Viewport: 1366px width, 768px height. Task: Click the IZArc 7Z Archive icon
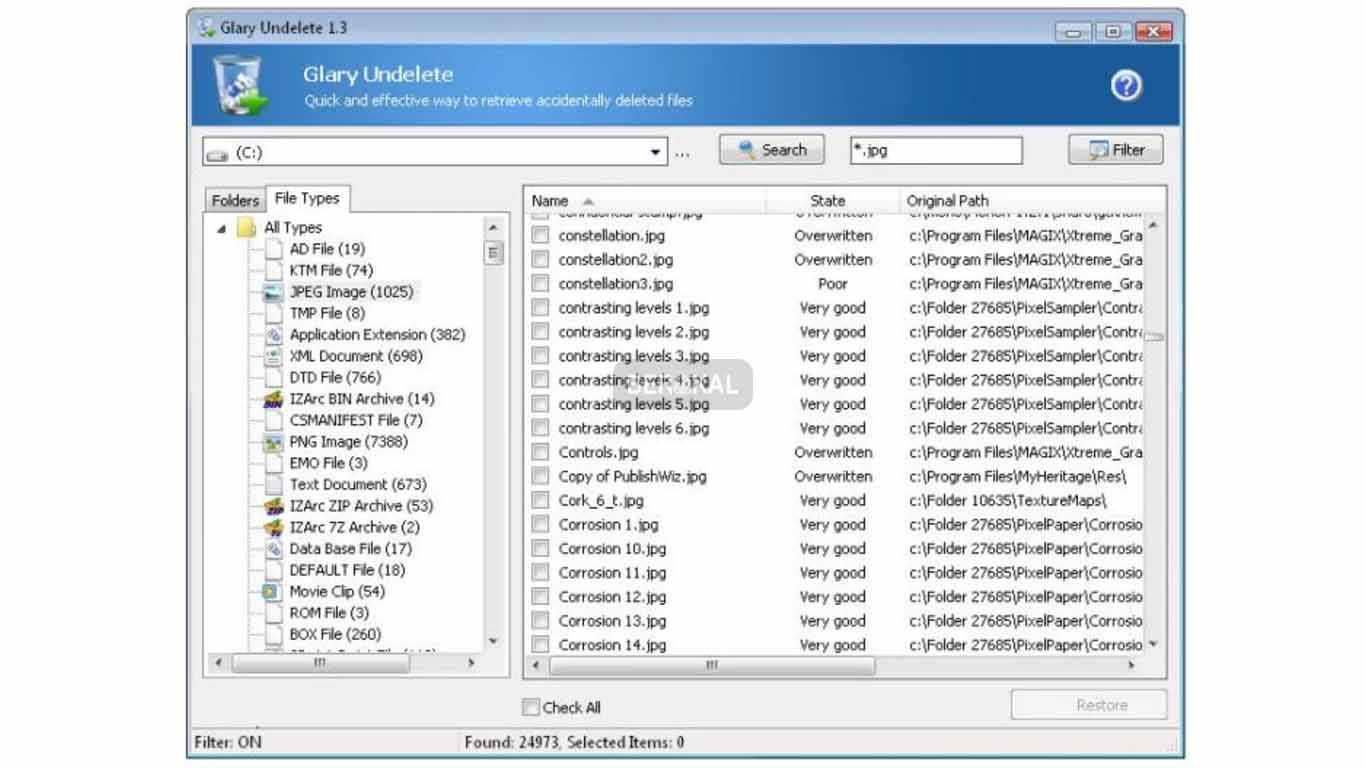point(273,527)
